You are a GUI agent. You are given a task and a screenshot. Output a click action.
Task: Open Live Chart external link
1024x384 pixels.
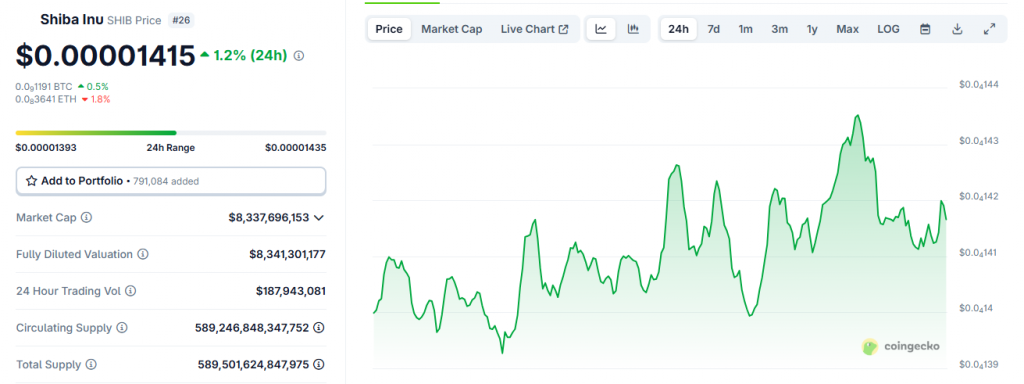534,29
